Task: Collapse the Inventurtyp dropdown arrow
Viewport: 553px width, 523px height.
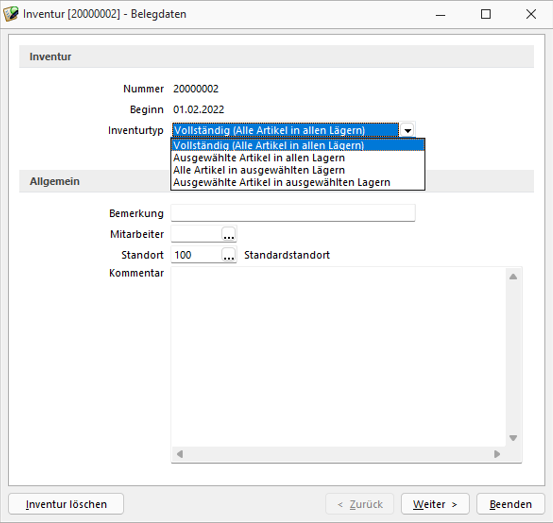Action: (x=407, y=130)
